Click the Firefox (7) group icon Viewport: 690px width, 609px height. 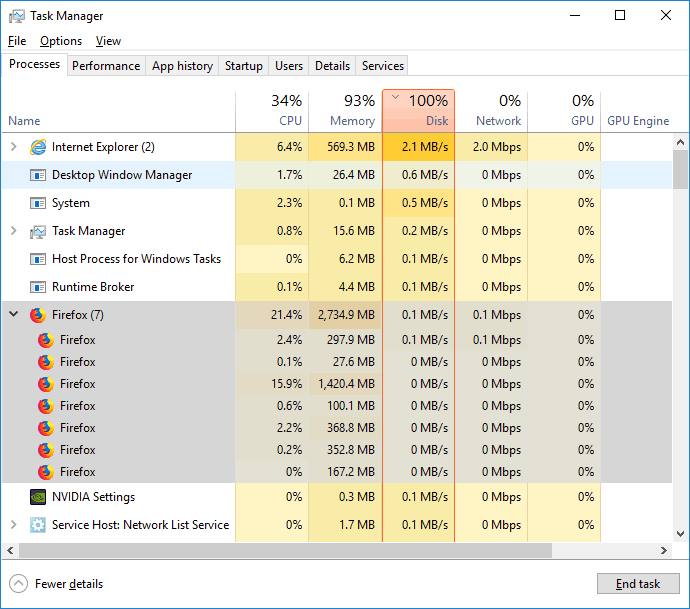pos(38,315)
